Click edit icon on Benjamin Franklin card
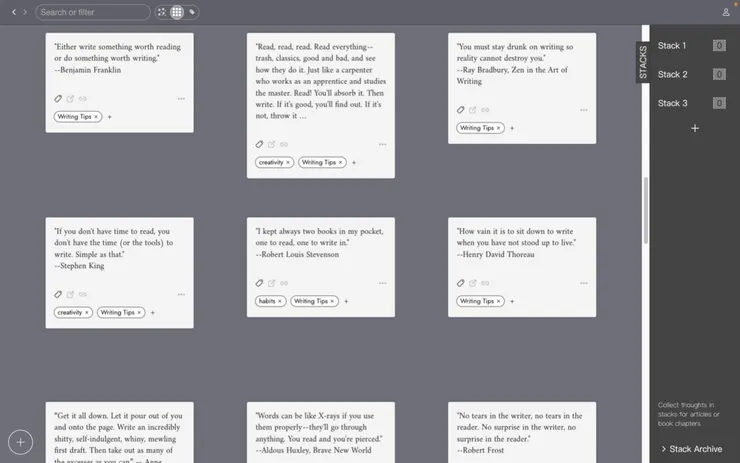 tap(70, 99)
